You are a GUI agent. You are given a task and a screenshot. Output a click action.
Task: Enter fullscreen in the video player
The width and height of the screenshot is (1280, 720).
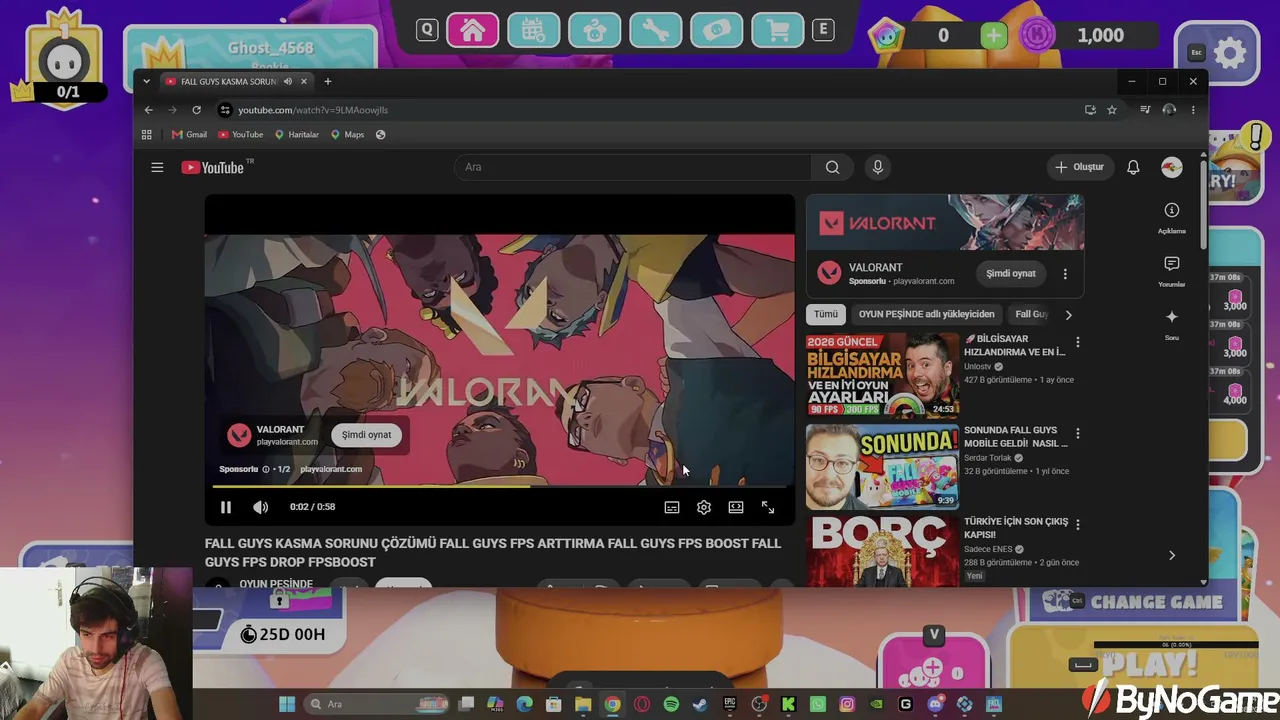(x=768, y=507)
